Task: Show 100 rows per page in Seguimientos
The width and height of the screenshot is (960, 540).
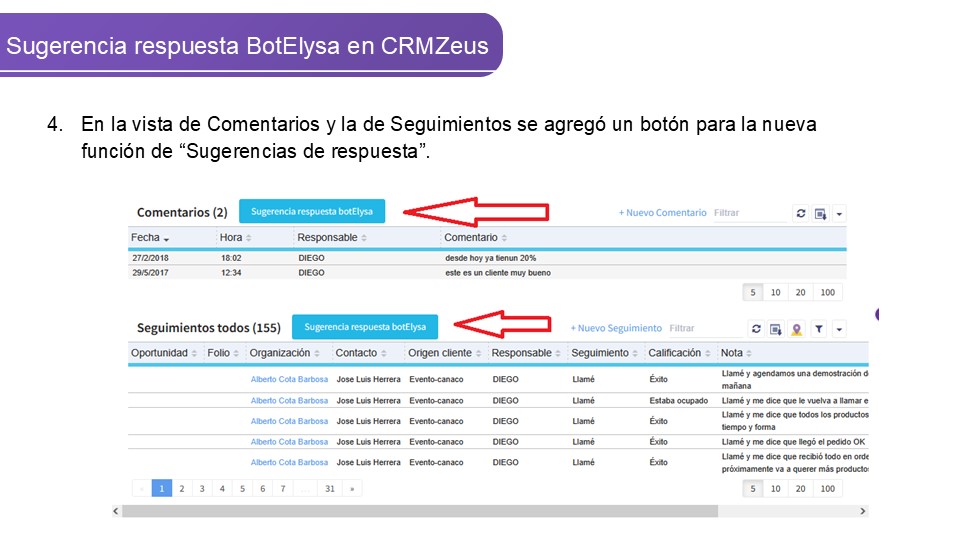Action: (827, 489)
